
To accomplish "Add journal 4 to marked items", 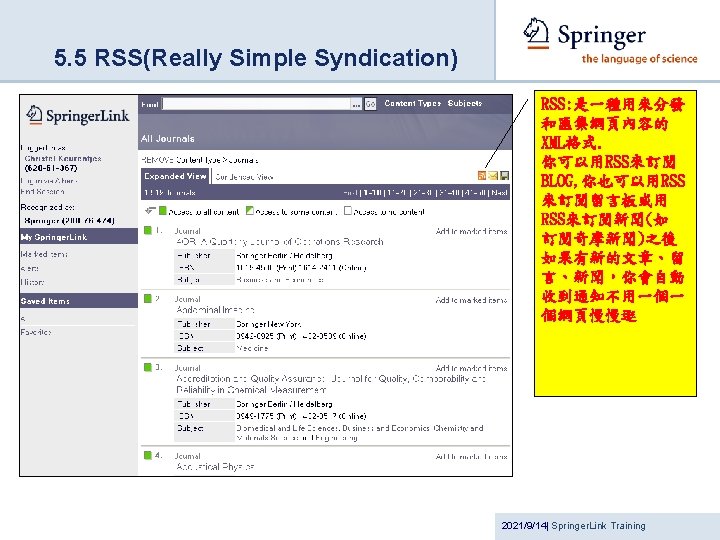I will click(x=471, y=456).
